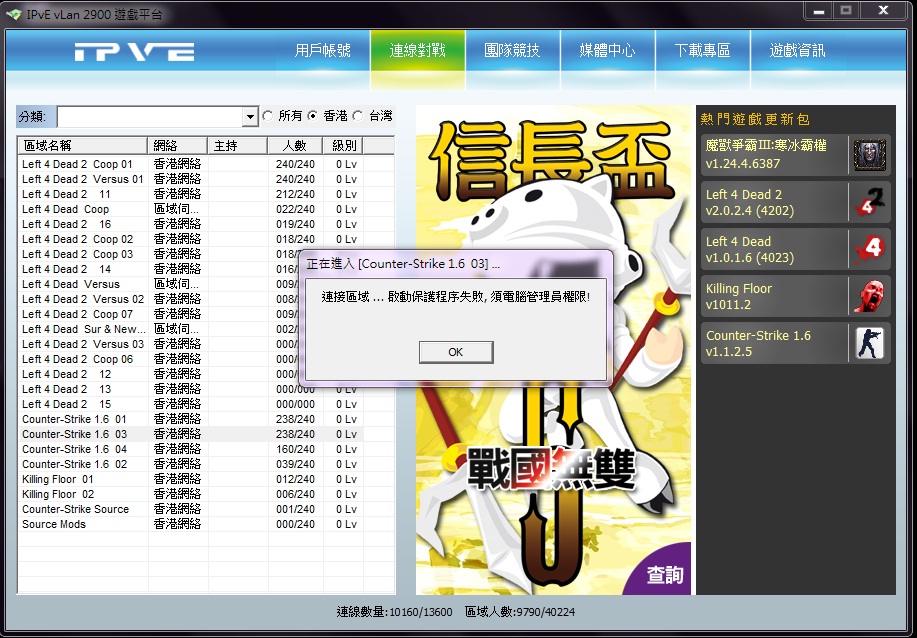Sort by the 區域名稱 column header
The height and width of the screenshot is (638, 917).
tap(82, 145)
